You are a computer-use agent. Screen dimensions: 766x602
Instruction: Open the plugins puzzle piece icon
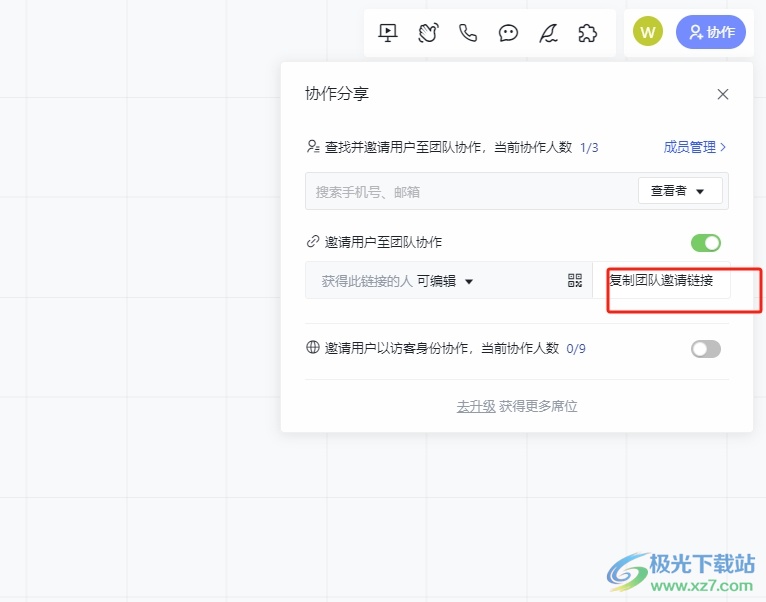coord(588,33)
